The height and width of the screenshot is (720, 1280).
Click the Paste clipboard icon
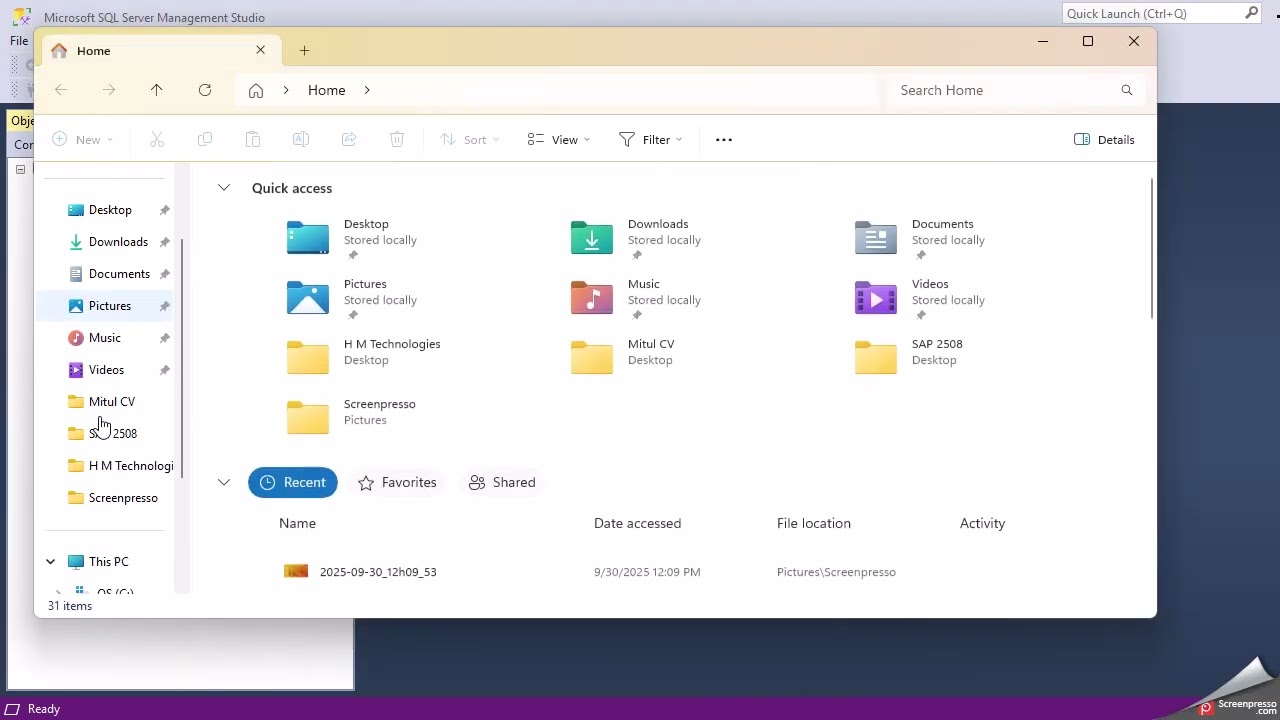click(253, 140)
